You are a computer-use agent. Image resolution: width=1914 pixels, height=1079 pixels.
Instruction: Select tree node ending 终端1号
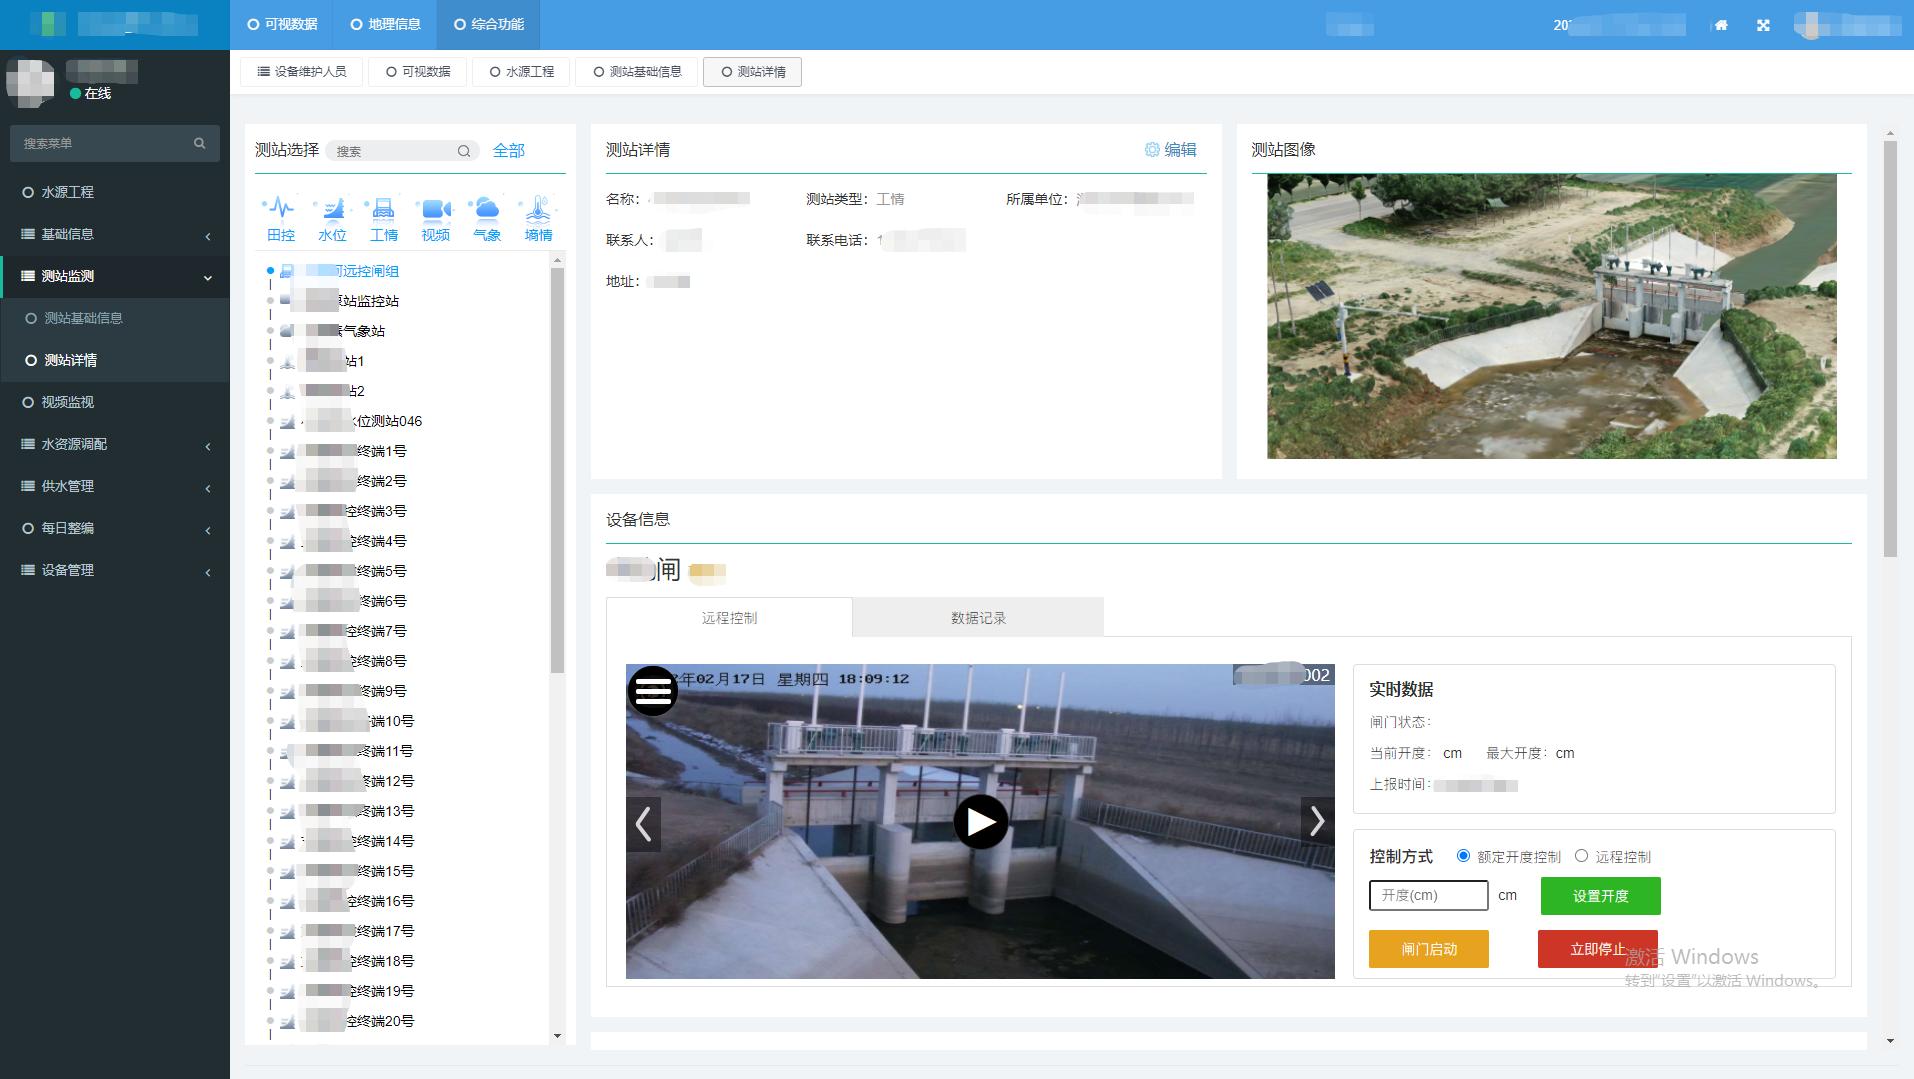click(x=344, y=451)
